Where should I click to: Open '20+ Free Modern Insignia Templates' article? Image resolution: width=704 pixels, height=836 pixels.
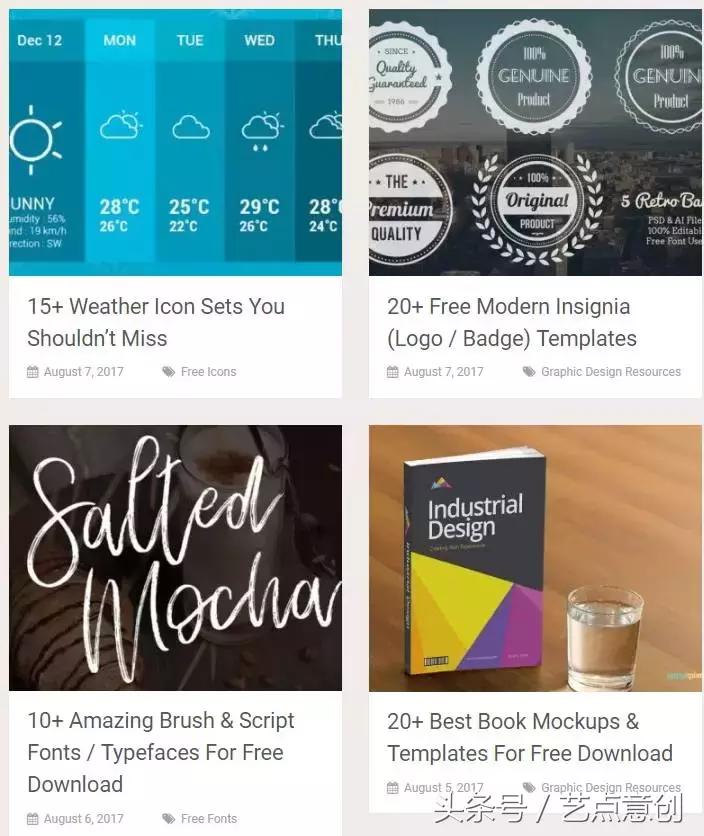coord(512,322)
